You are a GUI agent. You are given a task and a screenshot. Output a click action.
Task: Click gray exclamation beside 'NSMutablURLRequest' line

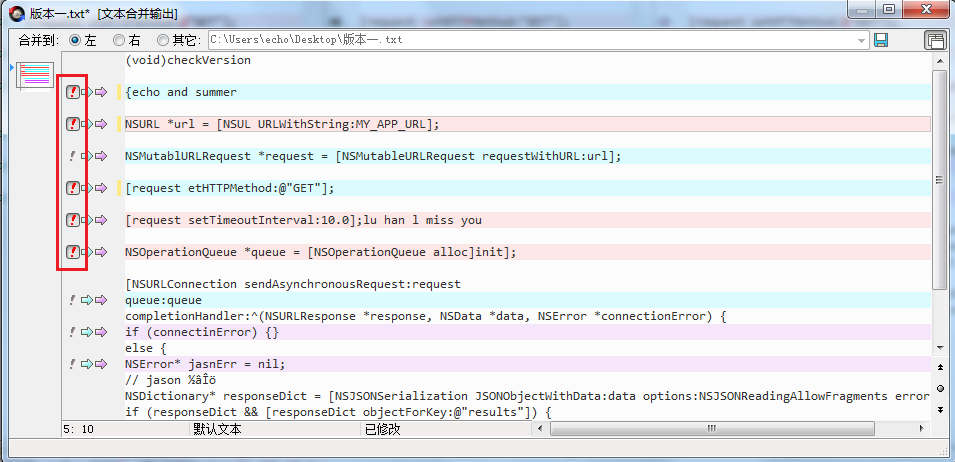tap(72, 156)
